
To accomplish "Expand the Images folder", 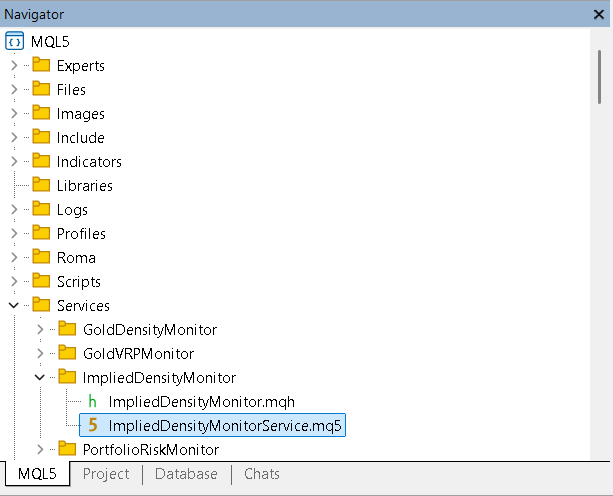I will pos(14,113).
